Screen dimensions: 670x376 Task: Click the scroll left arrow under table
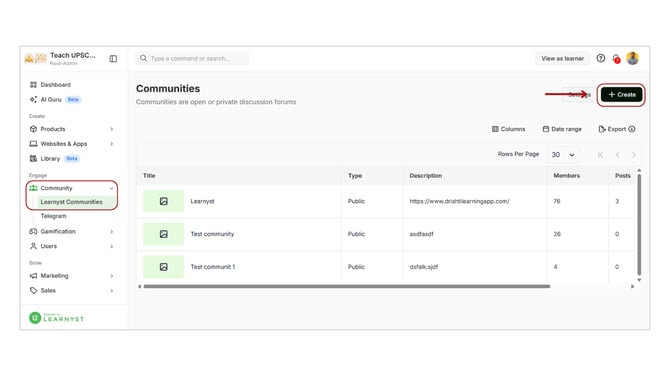click(x=139, y=287)
